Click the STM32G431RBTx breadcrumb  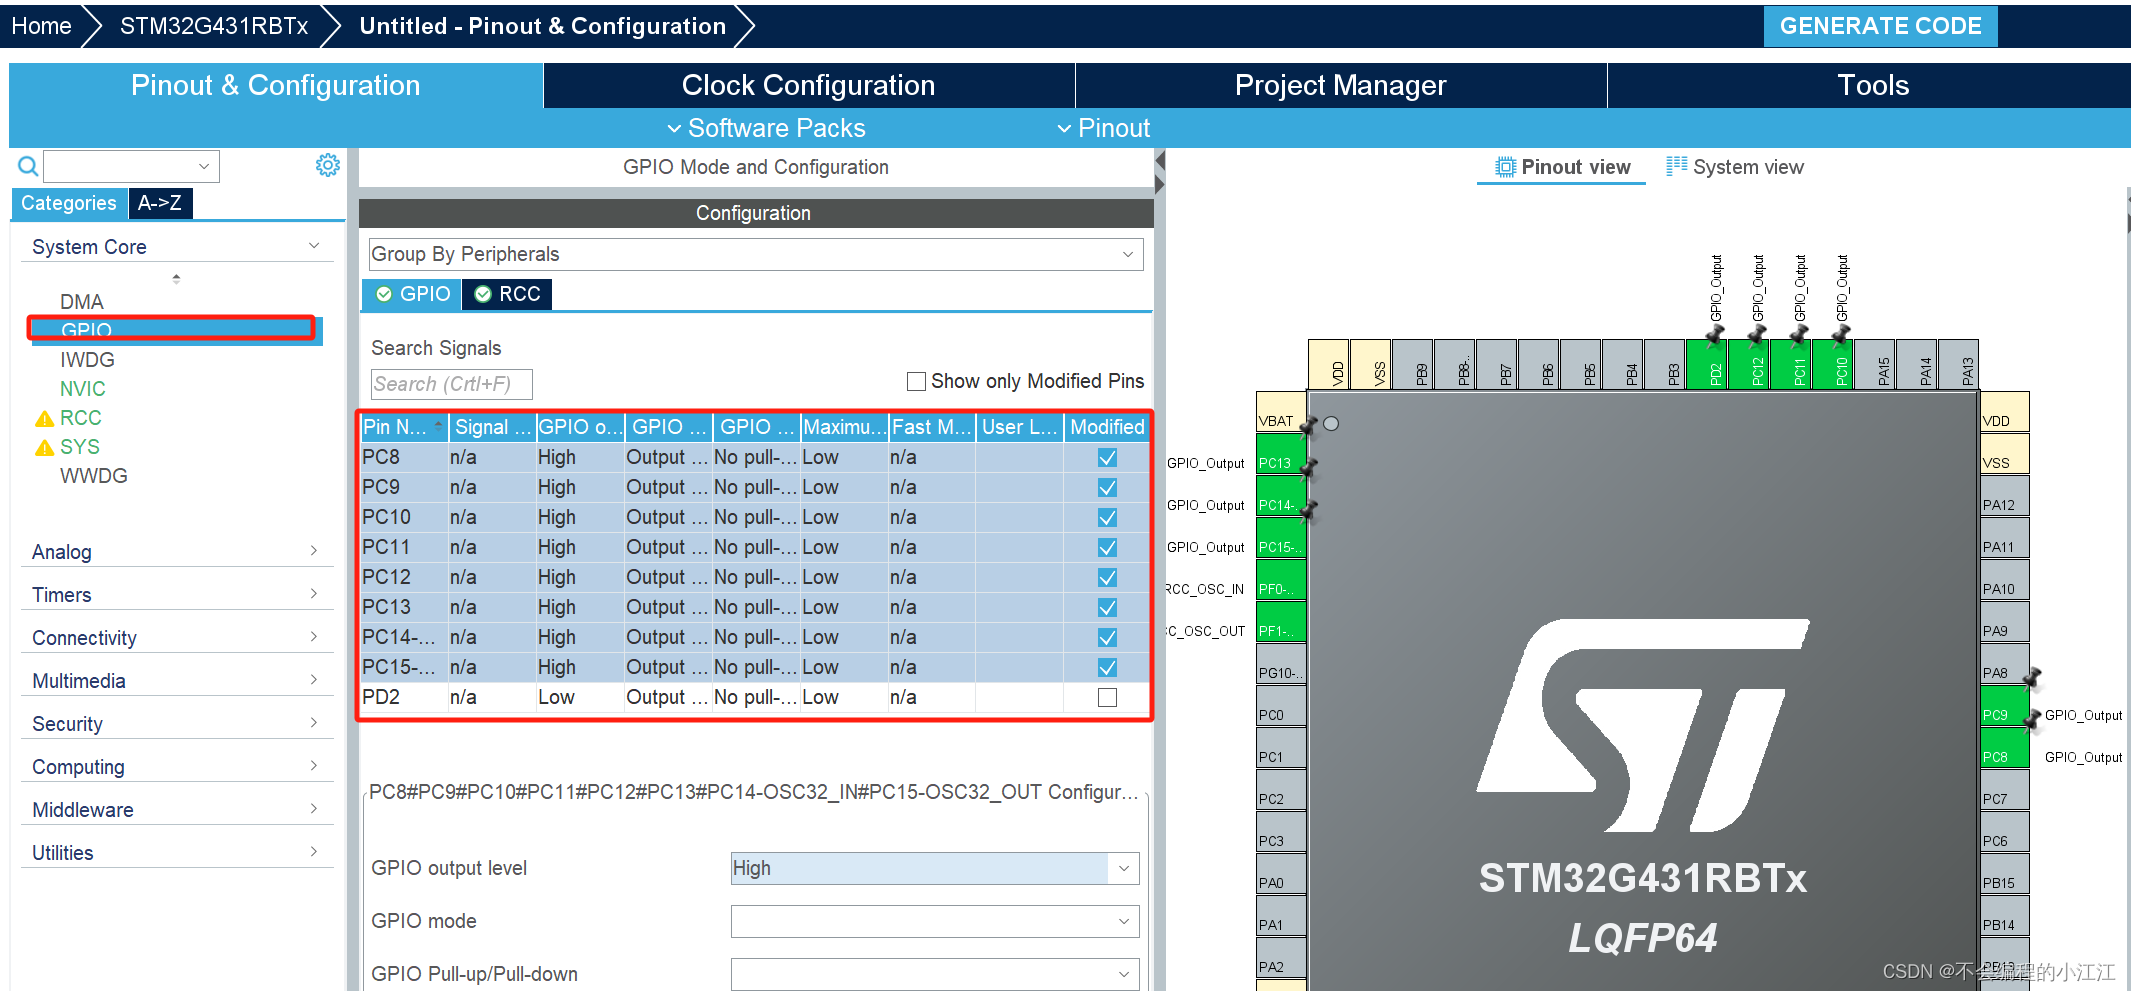214,26
